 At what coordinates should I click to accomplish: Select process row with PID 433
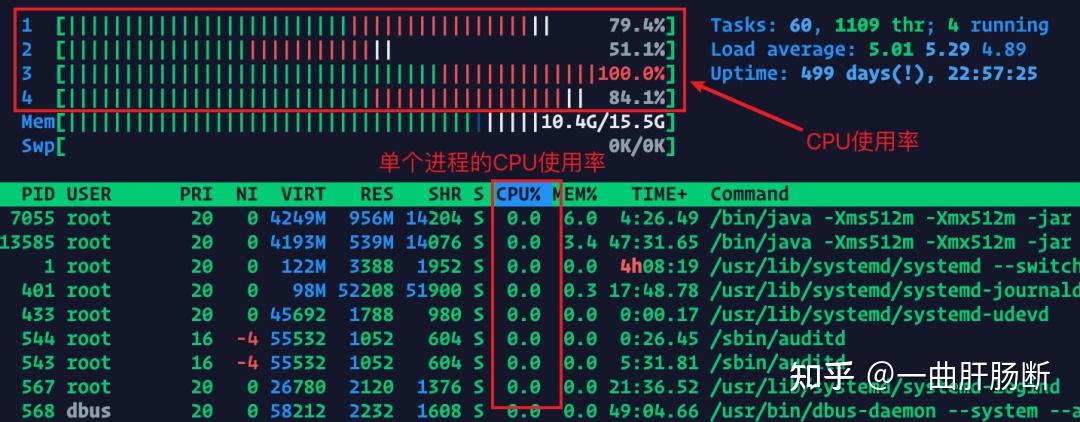click(540, 315)
